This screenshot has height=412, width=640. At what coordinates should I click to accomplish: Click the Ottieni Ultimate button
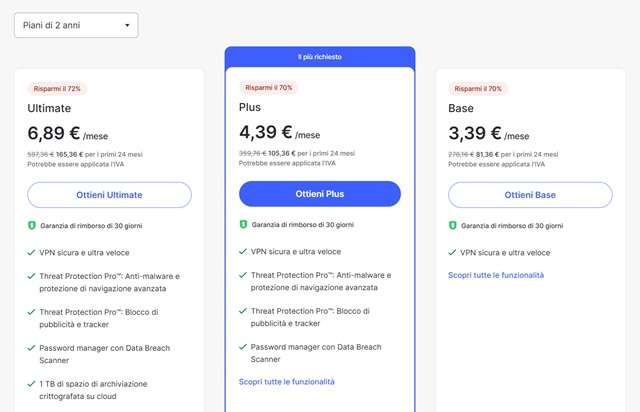click(x=109, y=195)
